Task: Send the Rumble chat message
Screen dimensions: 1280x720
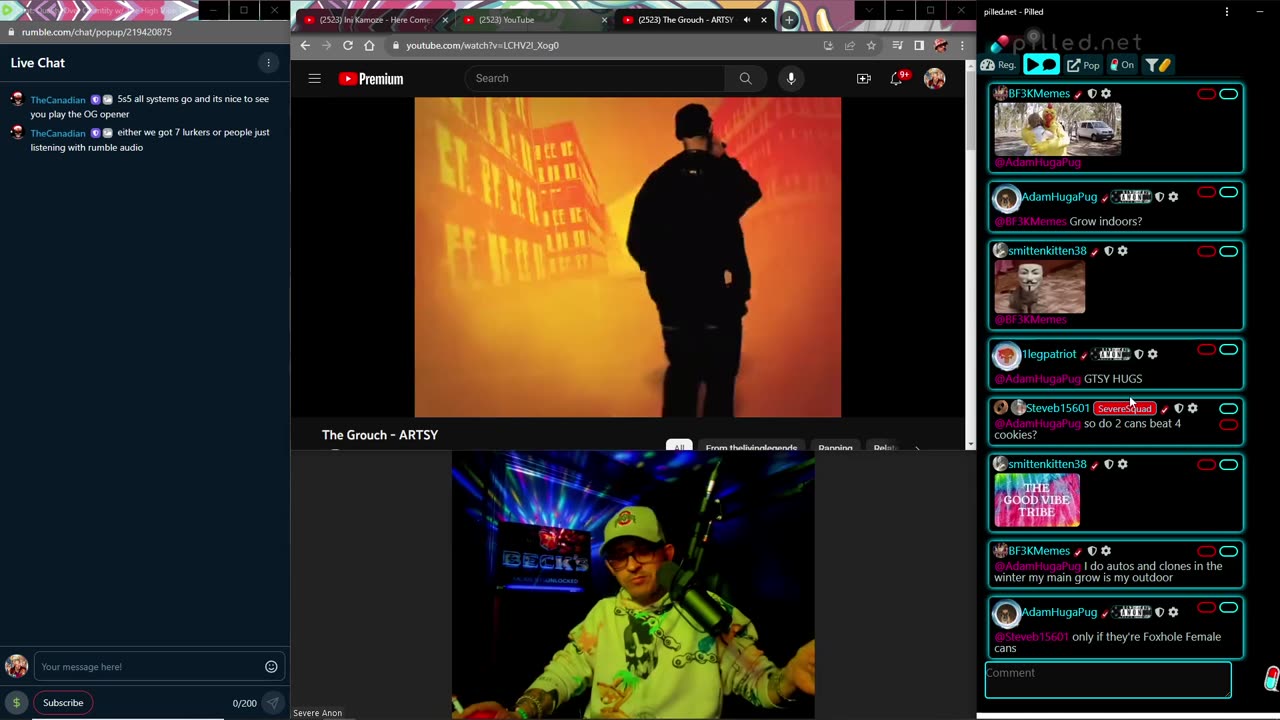Action: (272, 703)
